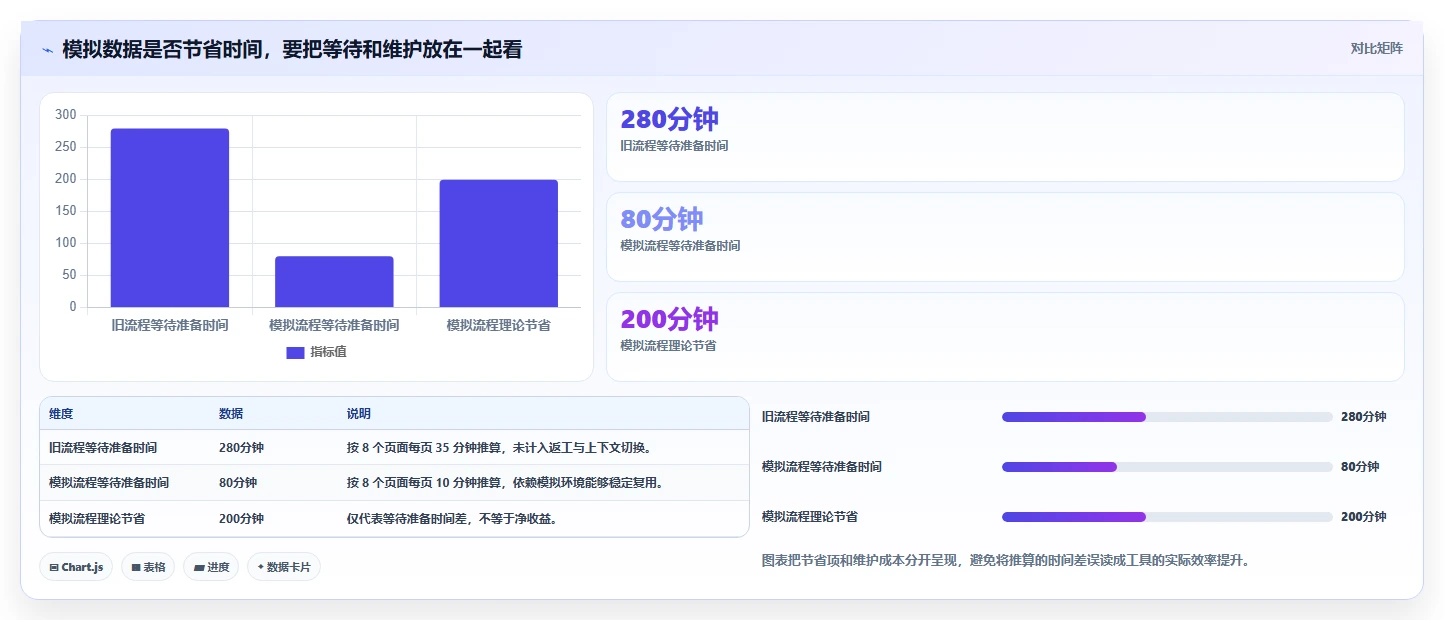Click the progress bar for 旧流程等待准备时间
1444x620 pixels.
tap(1167, 417)
